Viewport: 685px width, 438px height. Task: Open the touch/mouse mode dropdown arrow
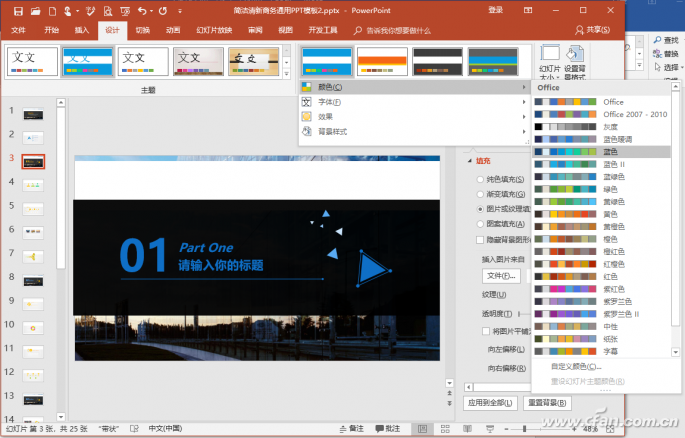pos(77,11)
